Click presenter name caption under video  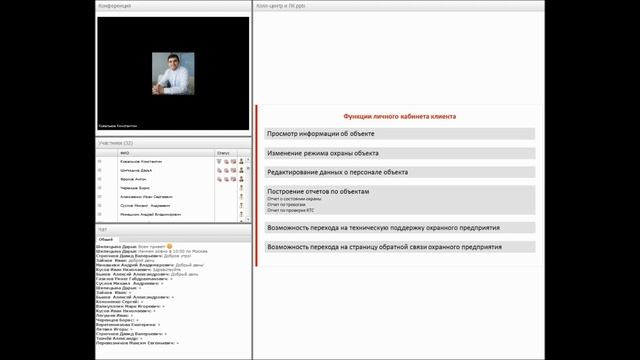(x=118, y=126)
